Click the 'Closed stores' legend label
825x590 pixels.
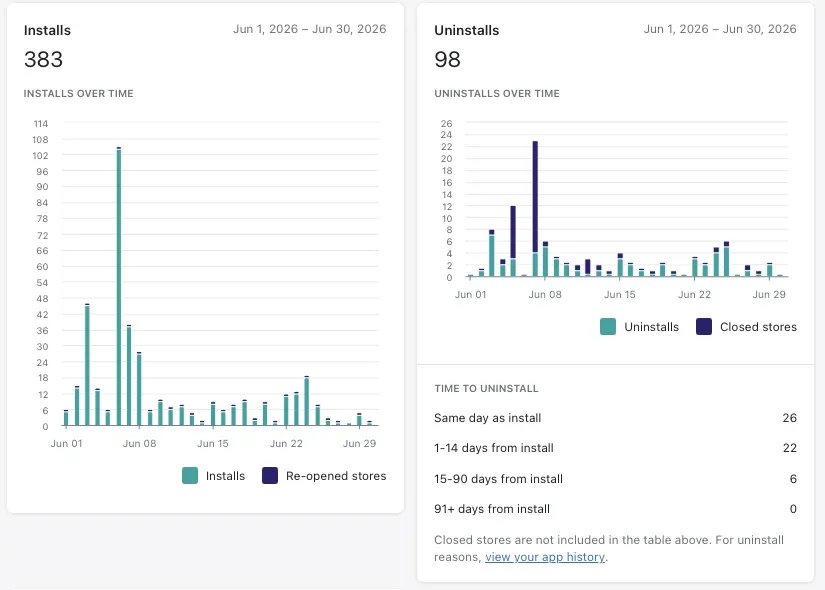758,327
